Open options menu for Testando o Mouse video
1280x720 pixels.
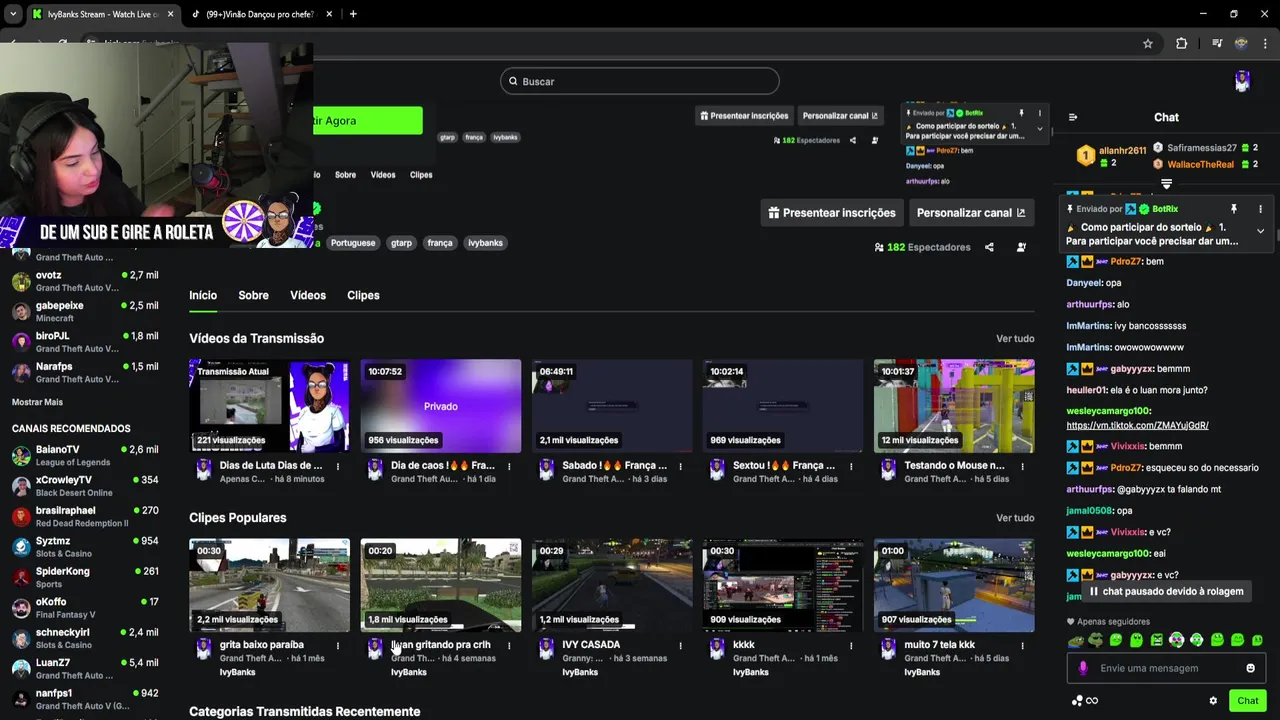[x=1022, y=466]
